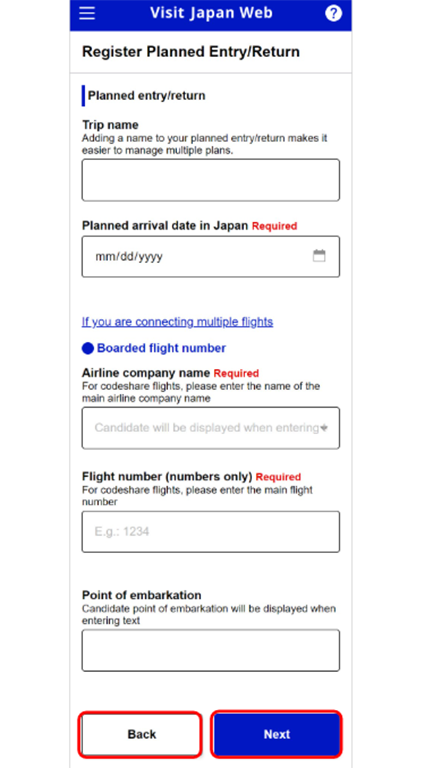This screenshot has height=768, width=433.
Task: Proceed with the blue Next button
Action: pyautogui.click(x=277, y=734)
